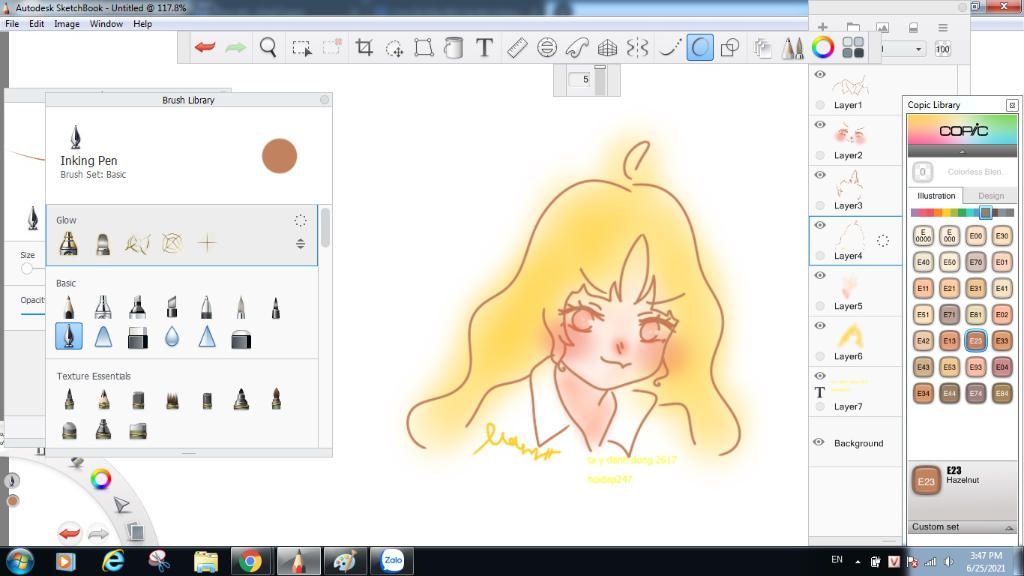Reorder Glow brush set with up-down arrows

pos(300,244)
